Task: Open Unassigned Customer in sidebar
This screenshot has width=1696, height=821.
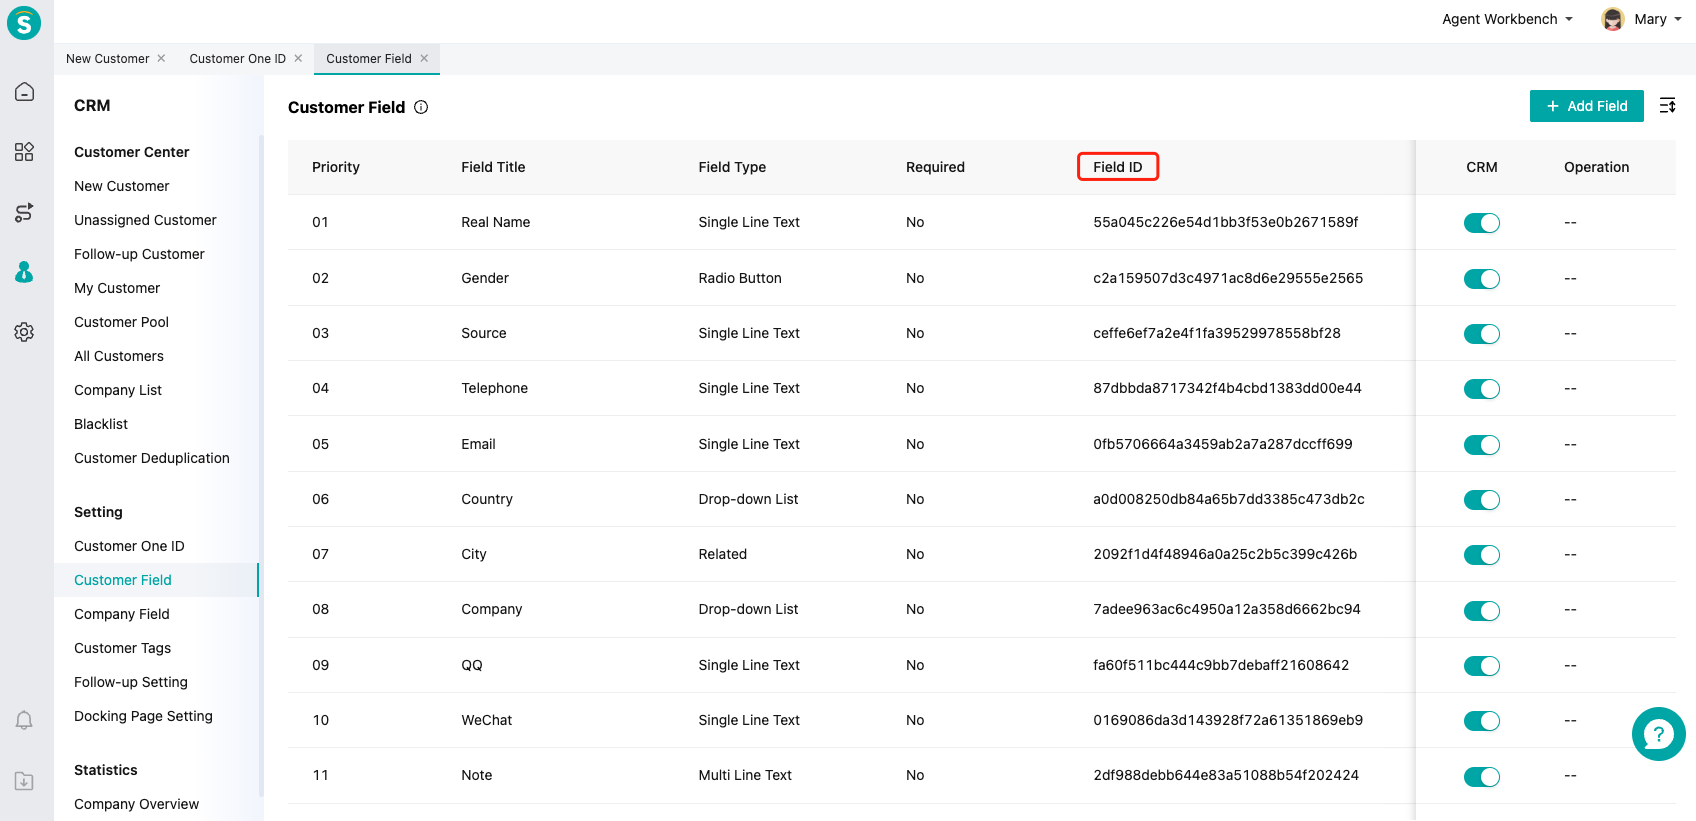Action: pos(145,220)
